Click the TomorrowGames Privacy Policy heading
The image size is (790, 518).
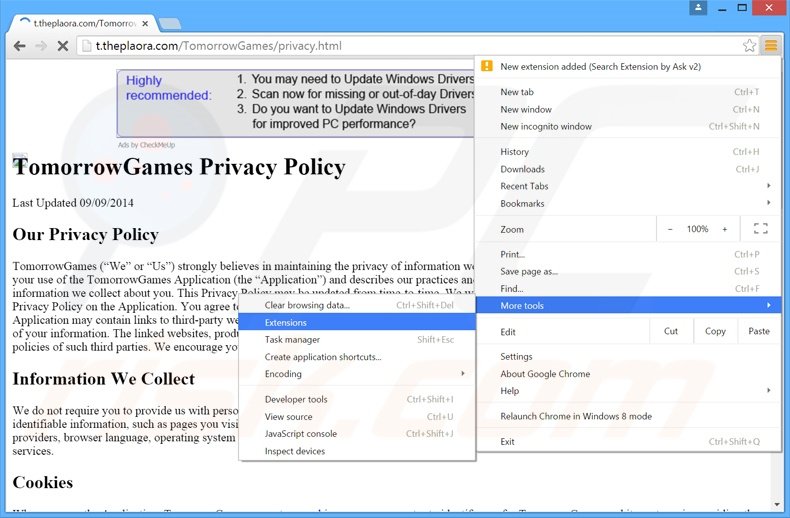[179, 167]
